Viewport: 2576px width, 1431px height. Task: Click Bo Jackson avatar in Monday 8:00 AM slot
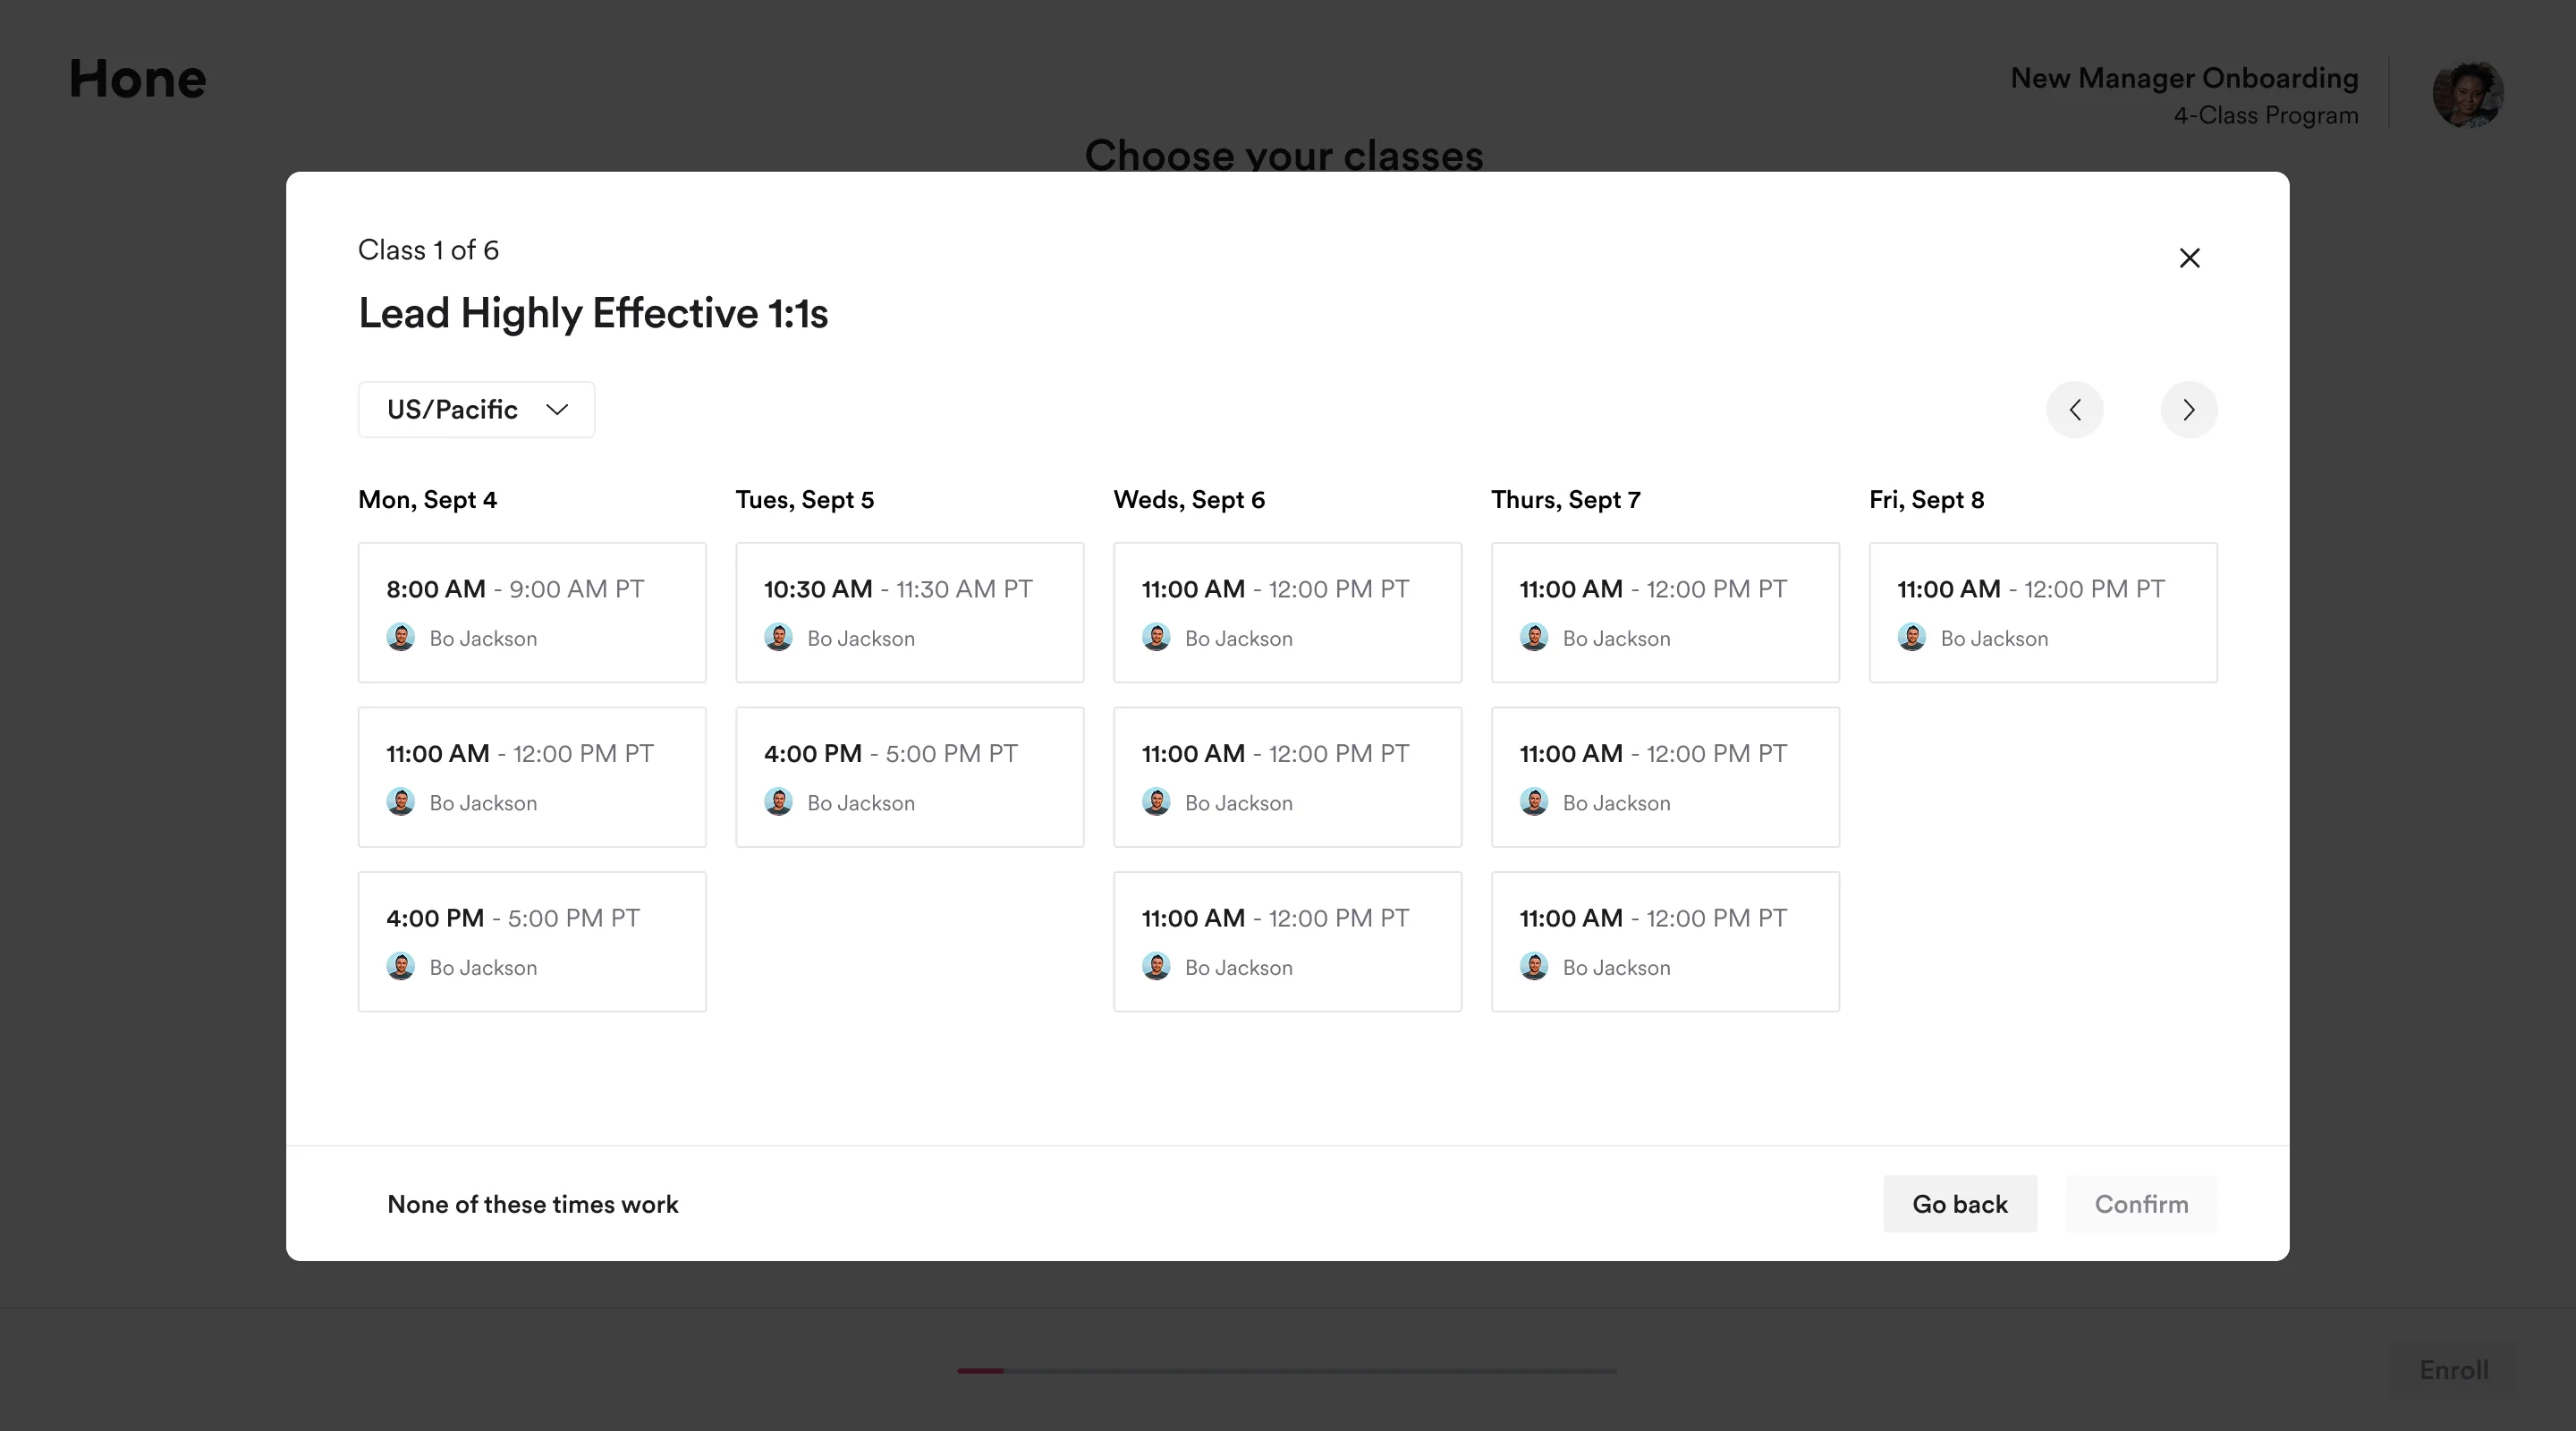(x=400, y=637)
